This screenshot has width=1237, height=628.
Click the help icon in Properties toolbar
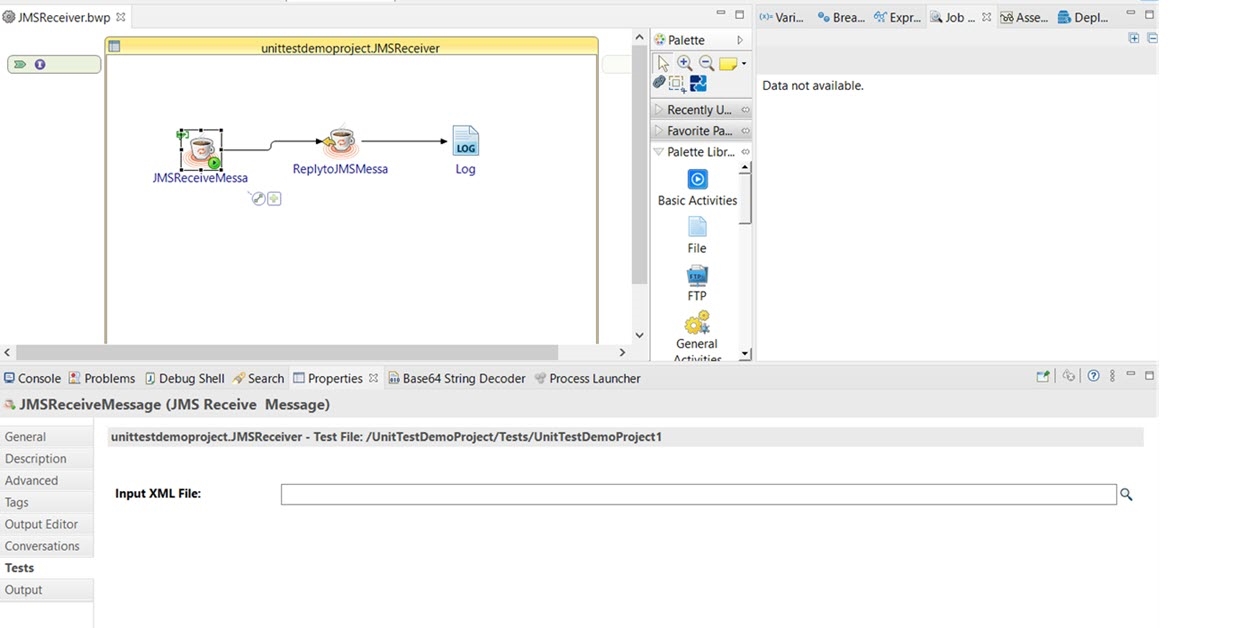1093,376
